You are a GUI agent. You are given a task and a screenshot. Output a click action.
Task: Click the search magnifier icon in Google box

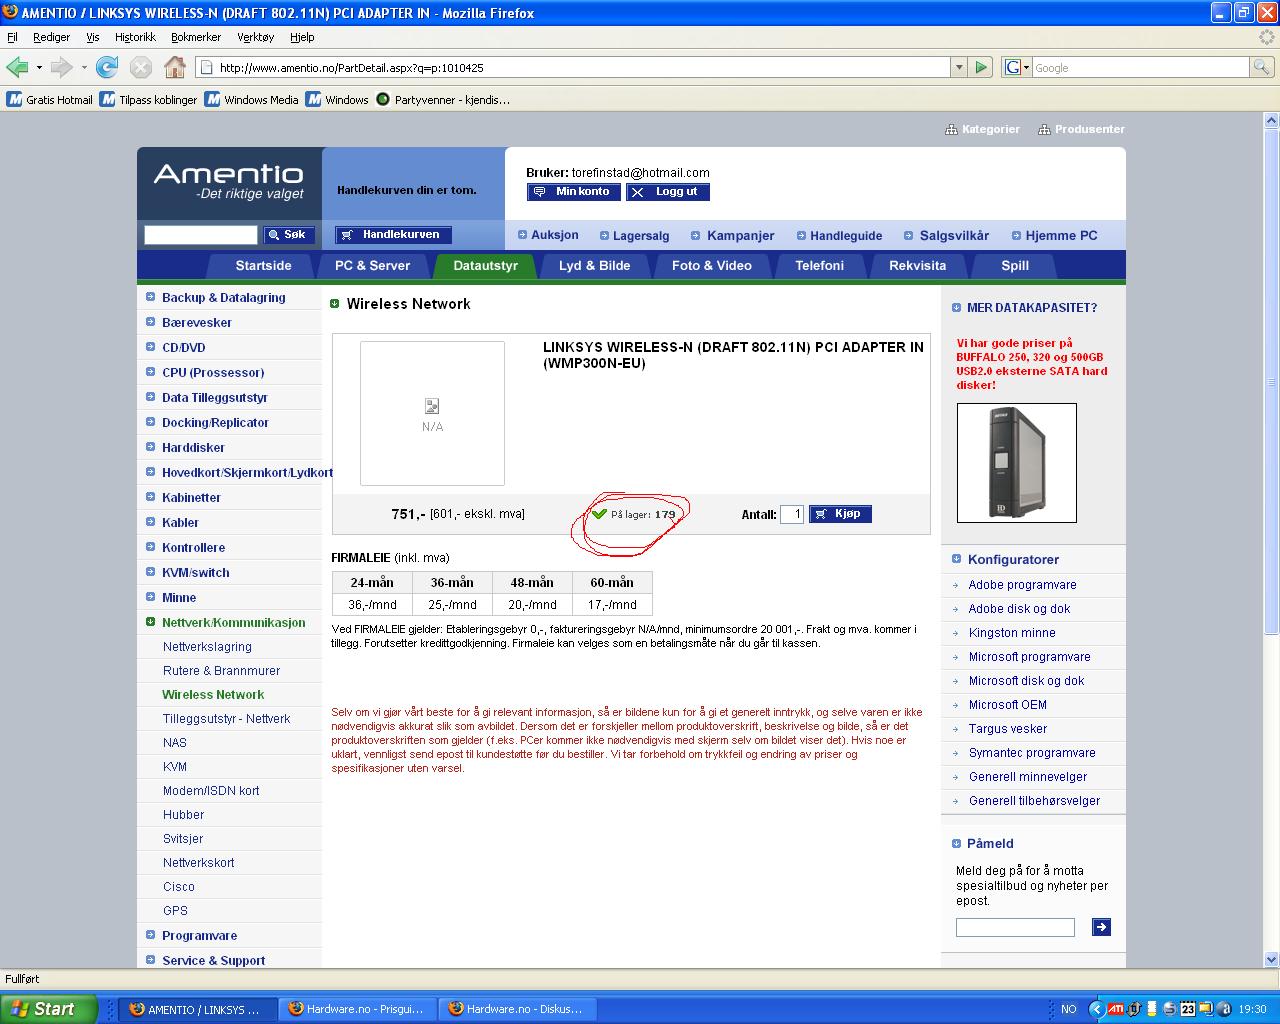1262,67
